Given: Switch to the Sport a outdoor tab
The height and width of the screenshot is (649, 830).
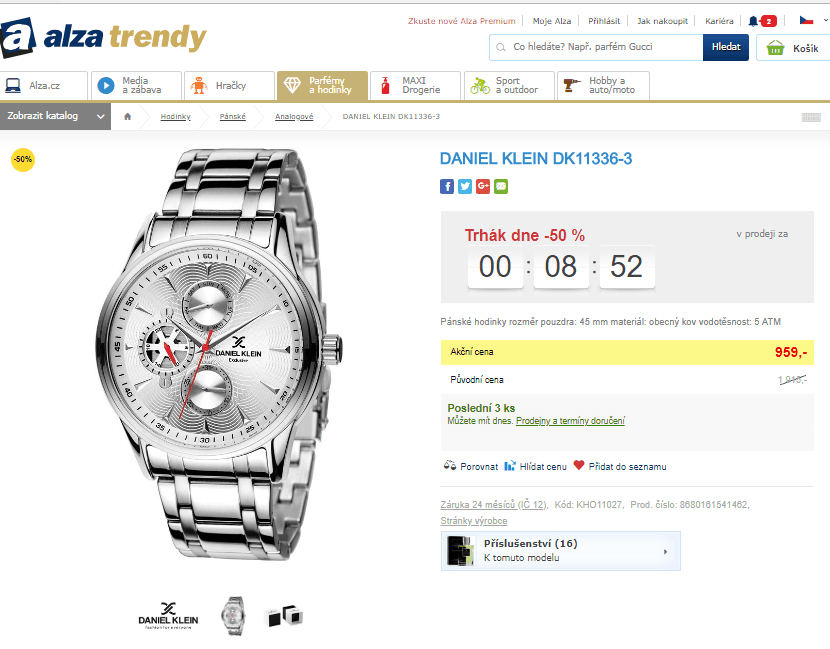Looking at the screenshot, I should click(x=508, y=86).
